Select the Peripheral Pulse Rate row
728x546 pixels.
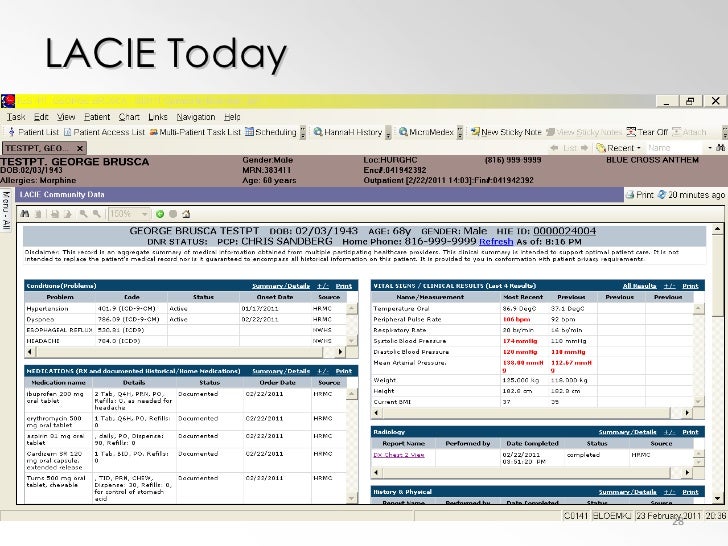pos(532,319)
